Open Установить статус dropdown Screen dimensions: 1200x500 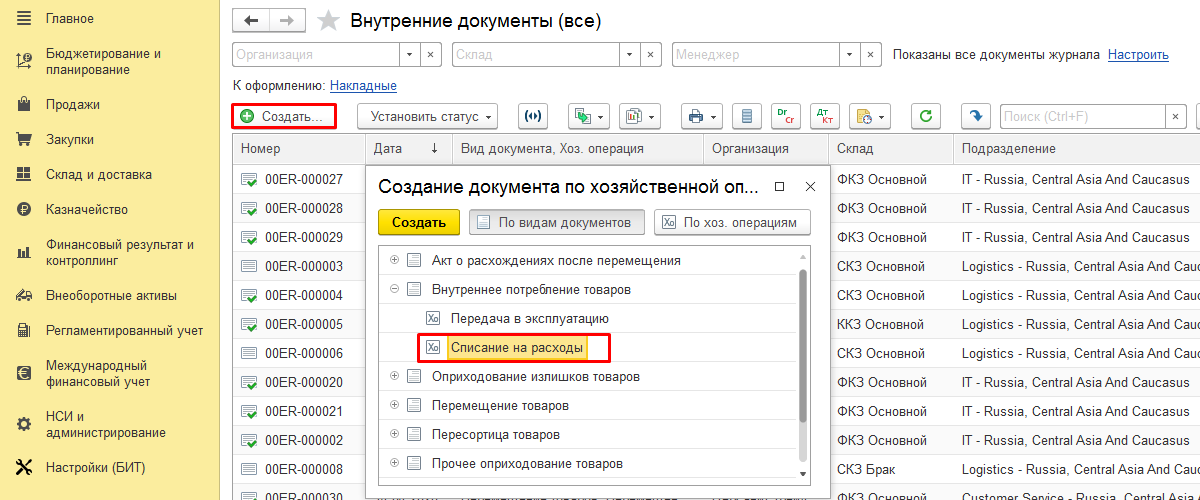pos(428,117)
